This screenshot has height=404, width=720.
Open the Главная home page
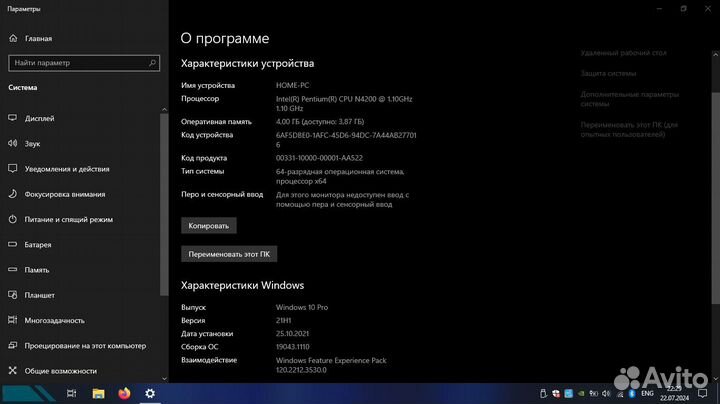pos(30,39)
